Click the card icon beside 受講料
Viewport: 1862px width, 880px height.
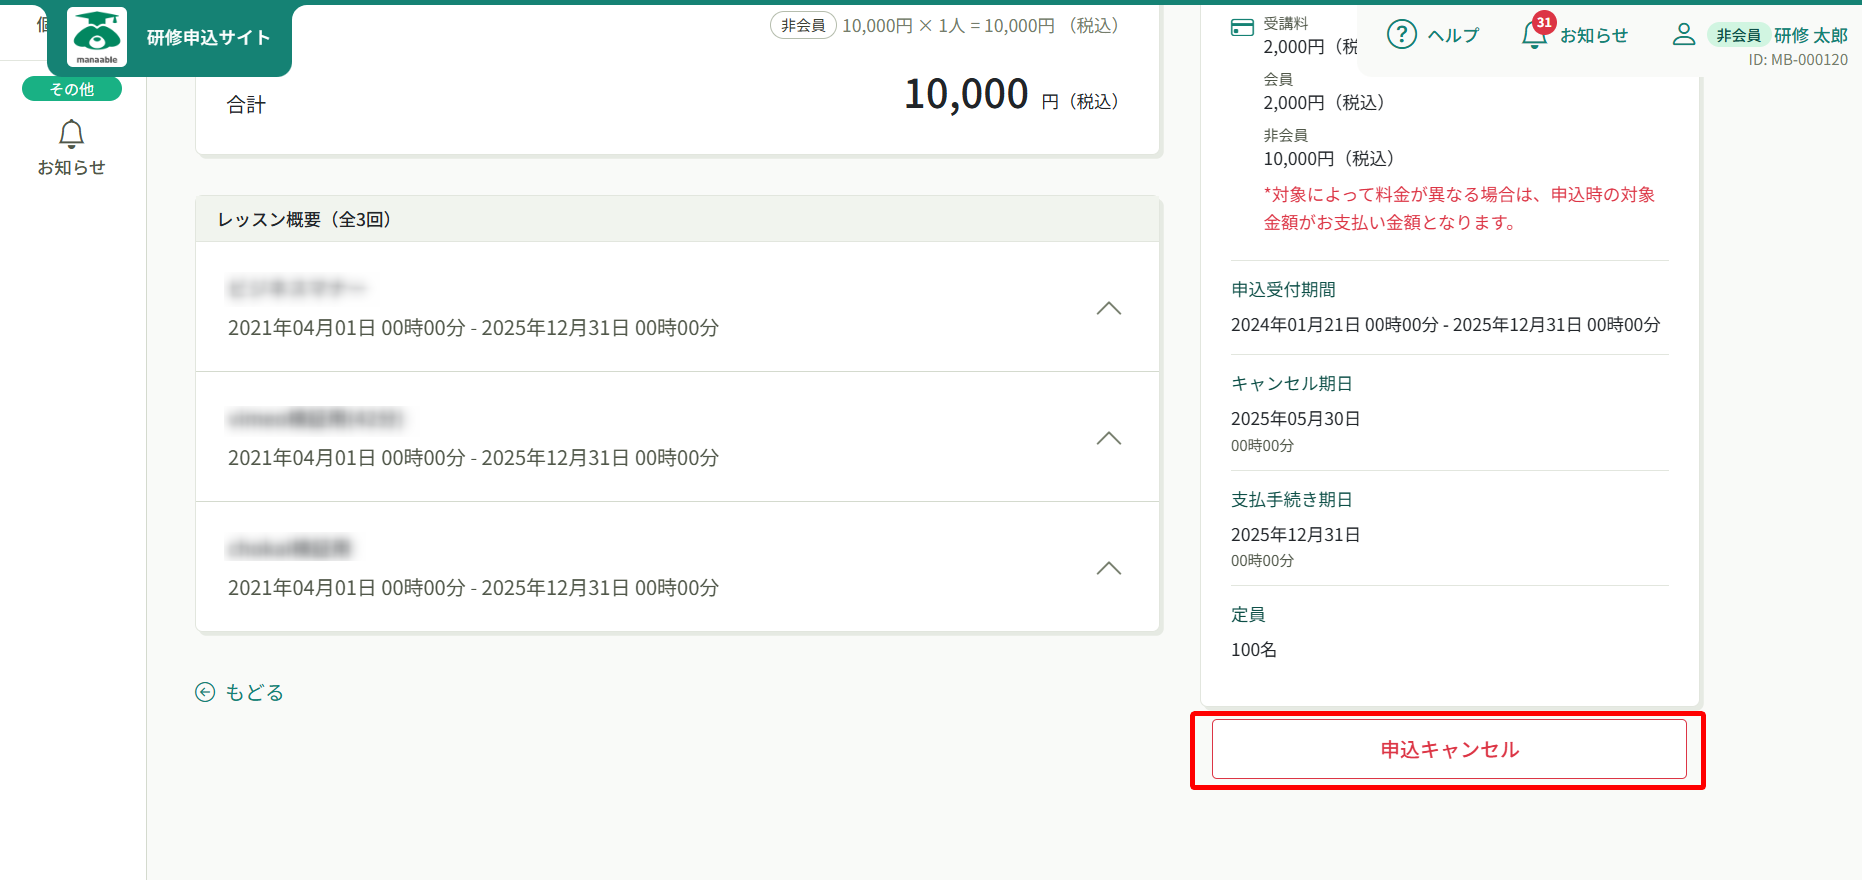click(1241, 27)
